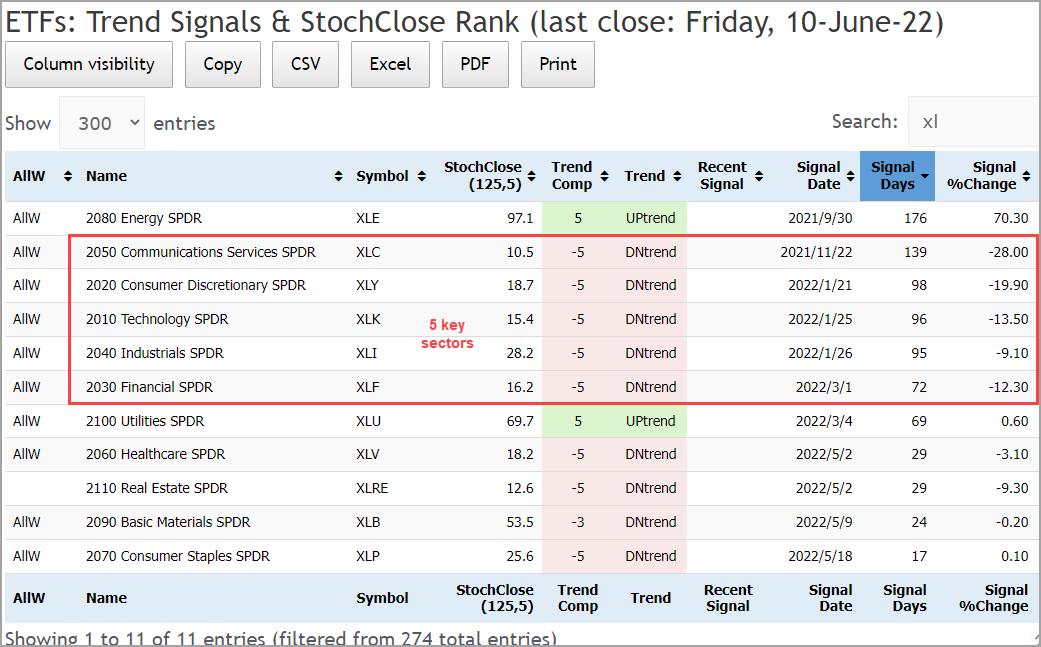
Task: Click the Print button
Action: click(x=557, y=64)
